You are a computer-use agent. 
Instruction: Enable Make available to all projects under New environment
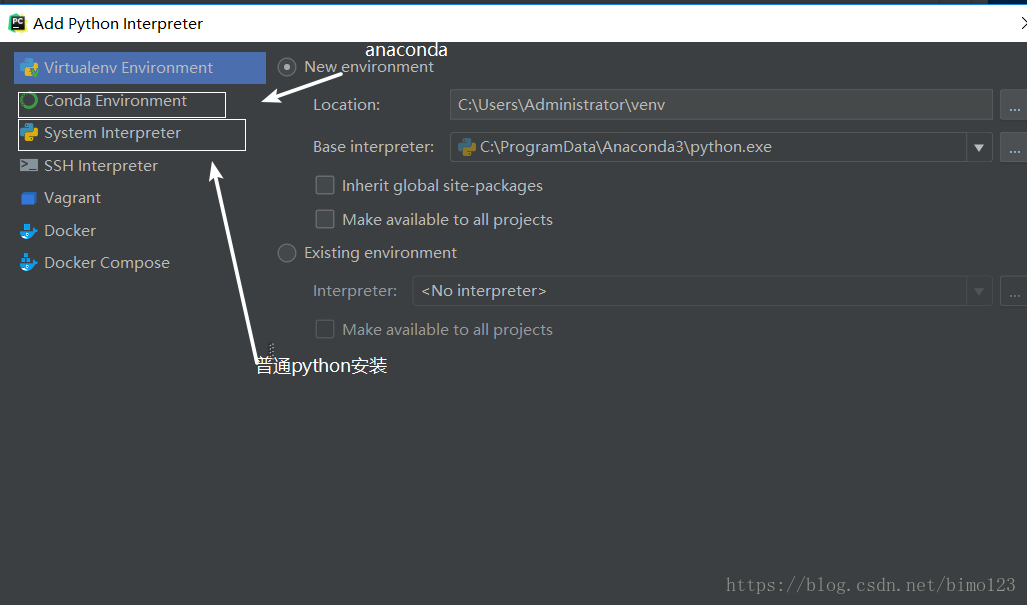click(x=325, y=219)
